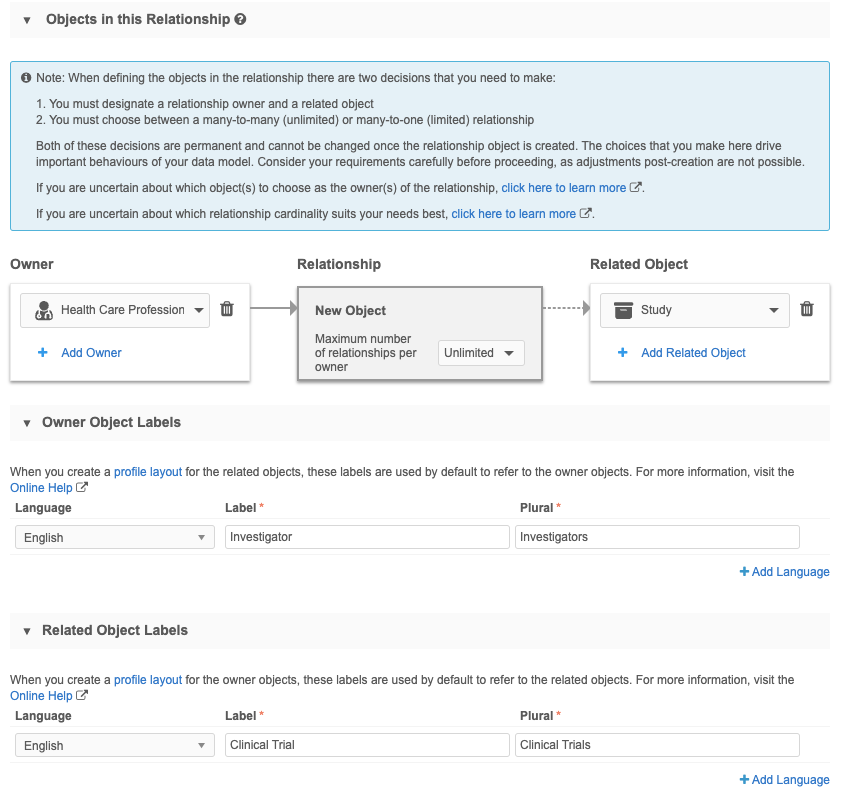The height and width of the screenshot is (792, 845).
Task: Collapse the Owner Object Labels section
Action: (x=27, y=423)
